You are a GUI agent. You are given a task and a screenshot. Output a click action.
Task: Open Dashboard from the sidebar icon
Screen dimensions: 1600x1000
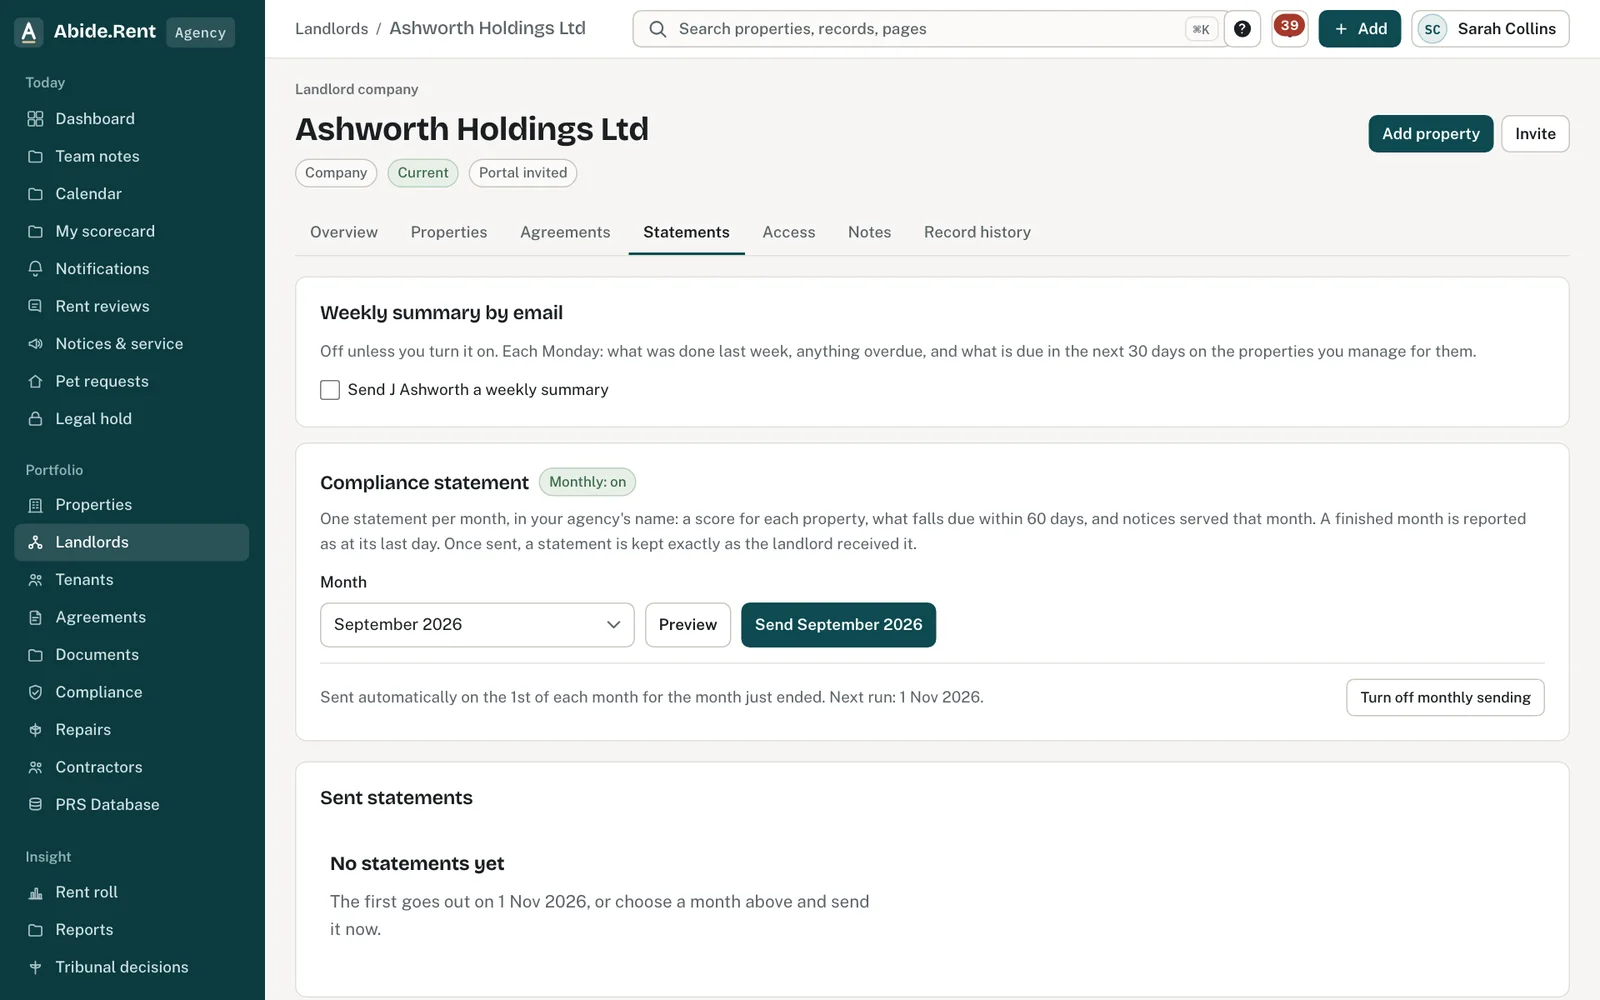(35, 119)
